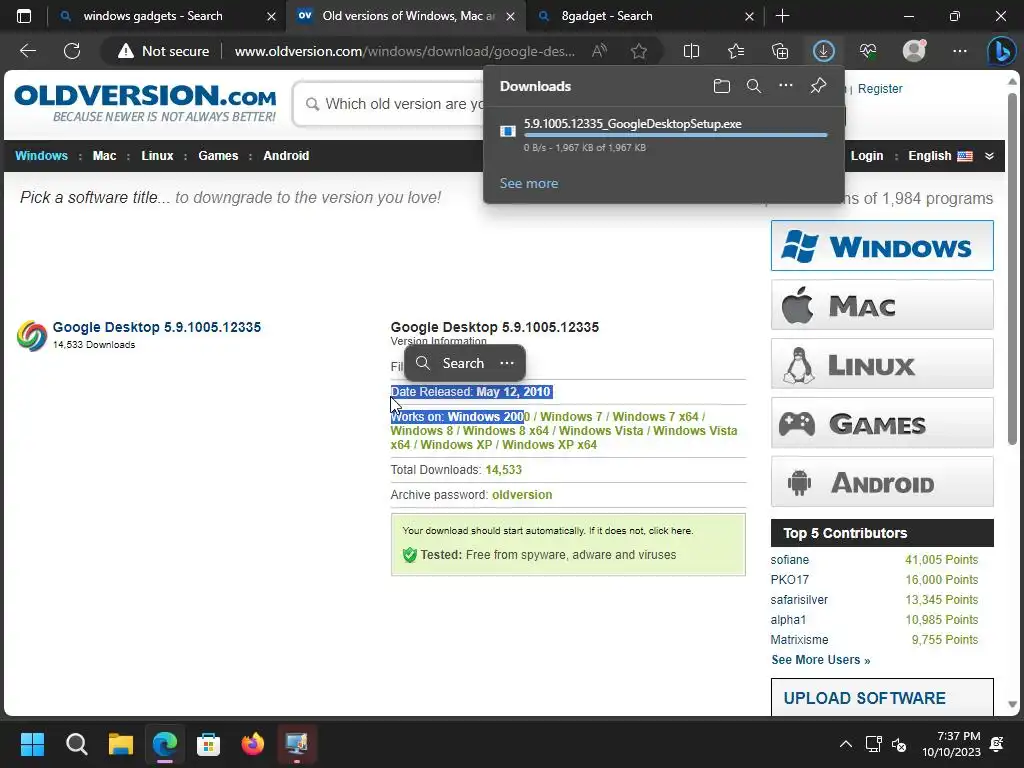Search downloads with magnifier icon

[x=754, y=86]
